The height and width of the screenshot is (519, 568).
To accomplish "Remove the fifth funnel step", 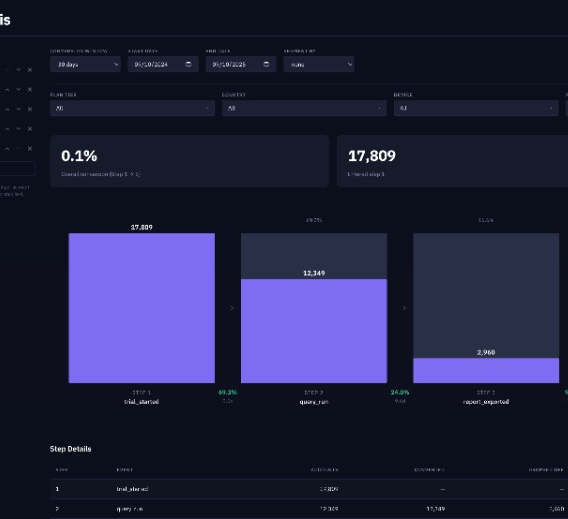I will point(30,148).
